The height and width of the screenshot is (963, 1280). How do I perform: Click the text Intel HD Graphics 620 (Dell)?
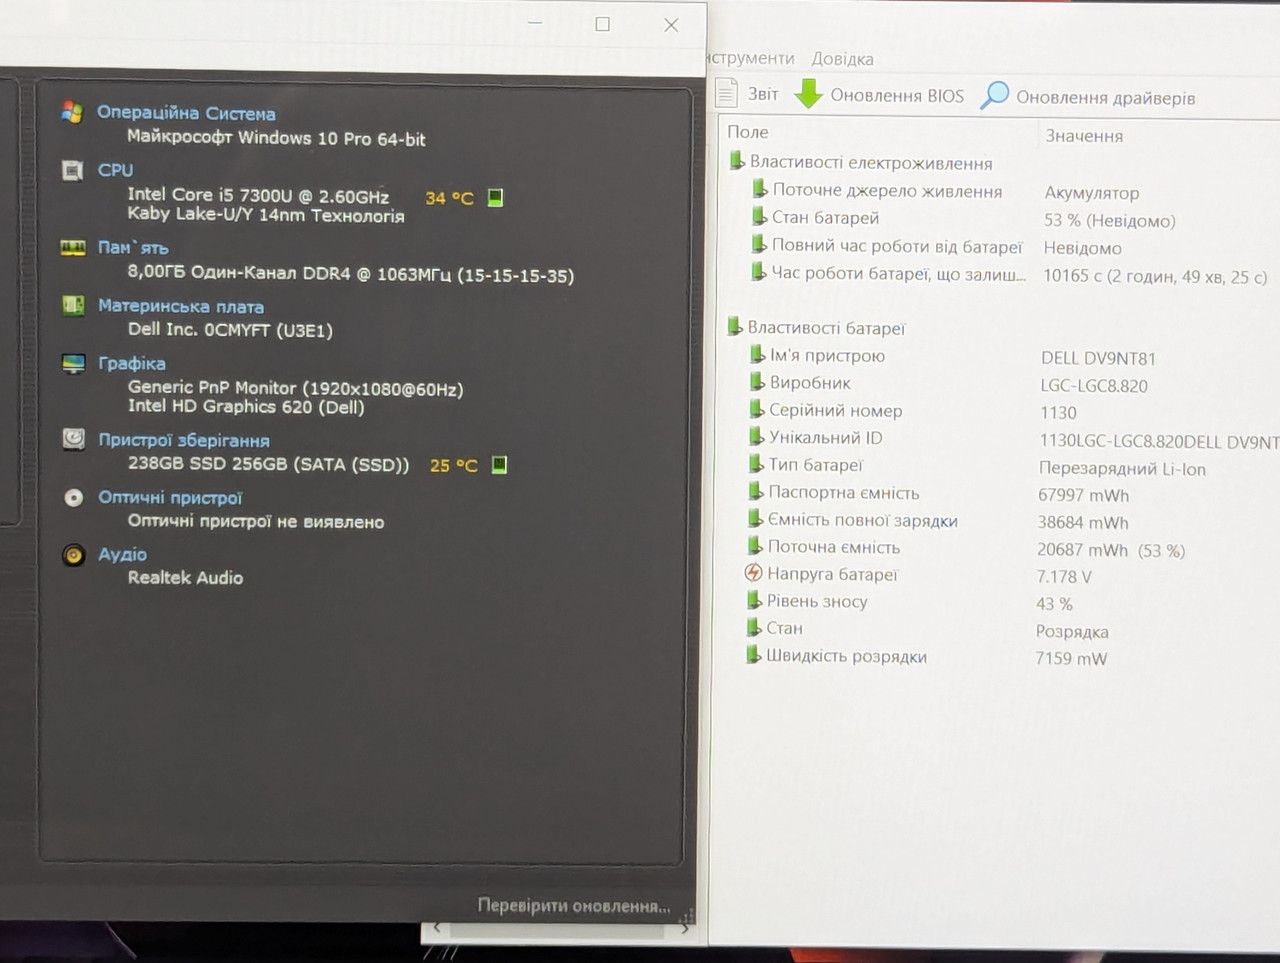point(246,406)
